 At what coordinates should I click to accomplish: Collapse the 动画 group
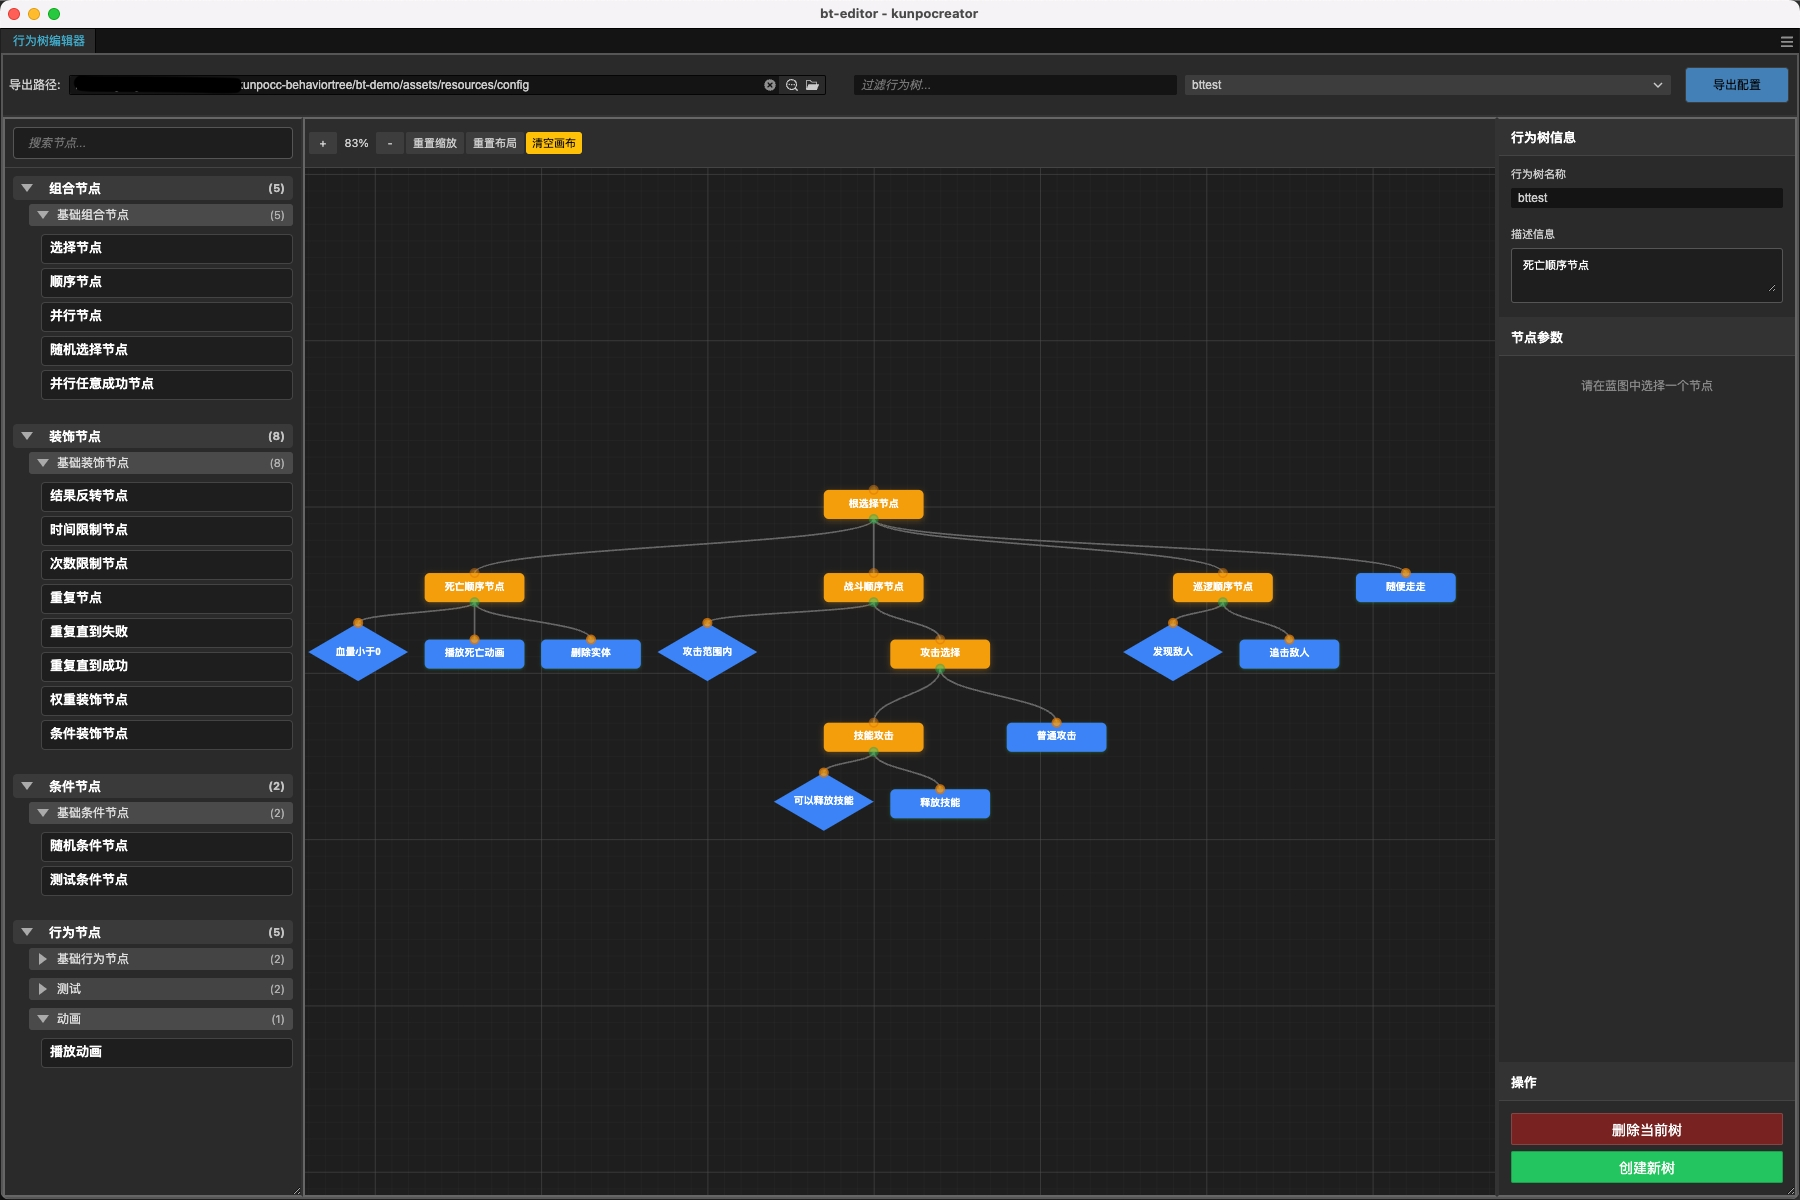click(43, 1019)
